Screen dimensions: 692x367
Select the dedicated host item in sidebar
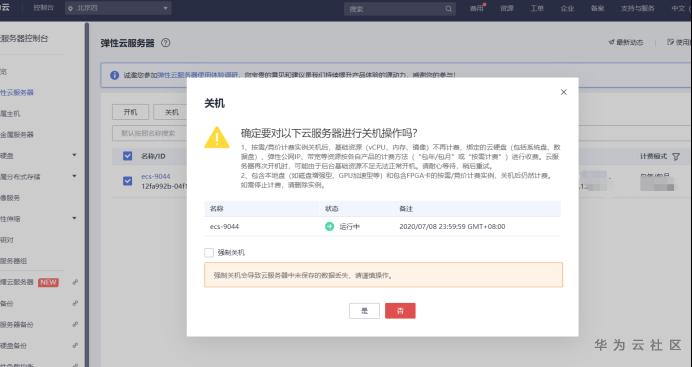pyautogui.click(x=10, y=113)
